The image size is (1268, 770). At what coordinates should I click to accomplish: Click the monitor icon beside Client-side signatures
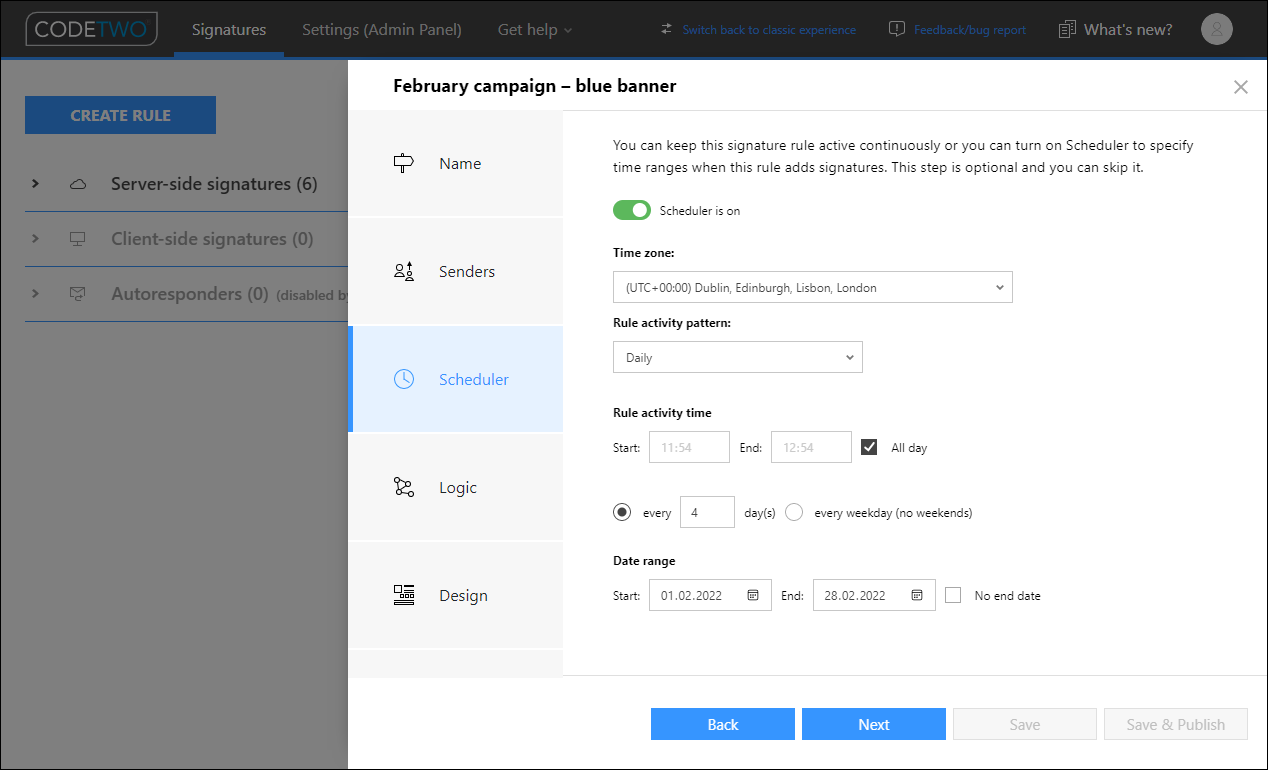pyautogui.click(x=78, y=239)
